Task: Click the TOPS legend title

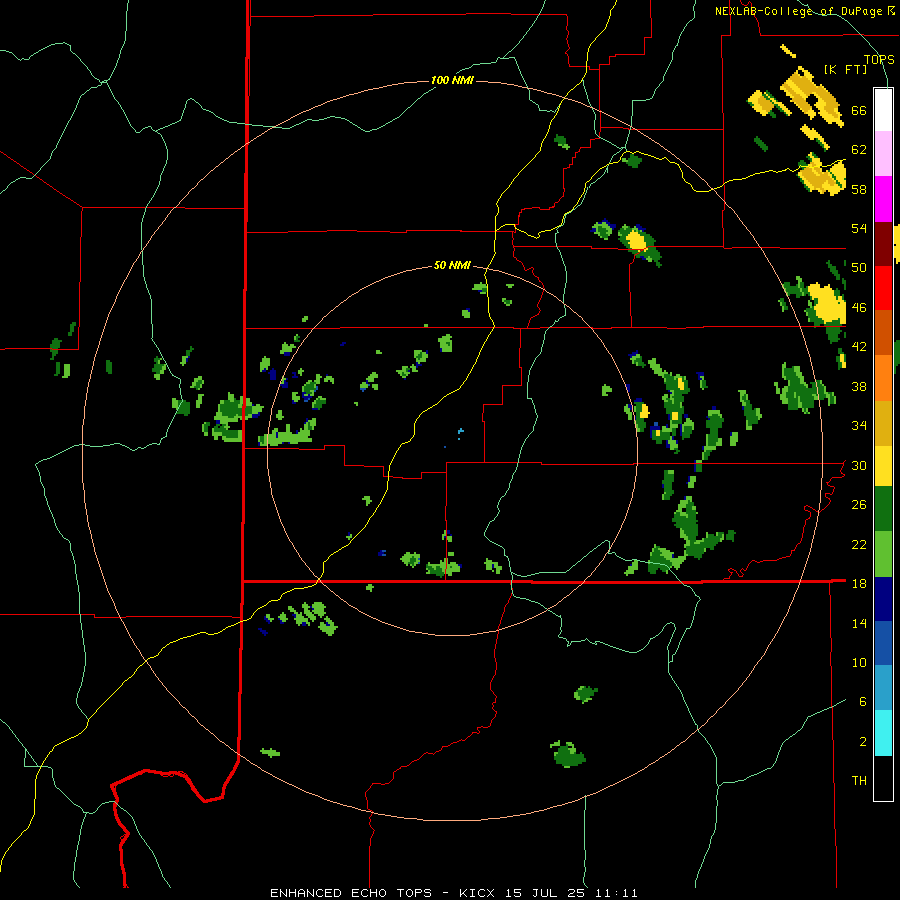Action: [879, 60]
